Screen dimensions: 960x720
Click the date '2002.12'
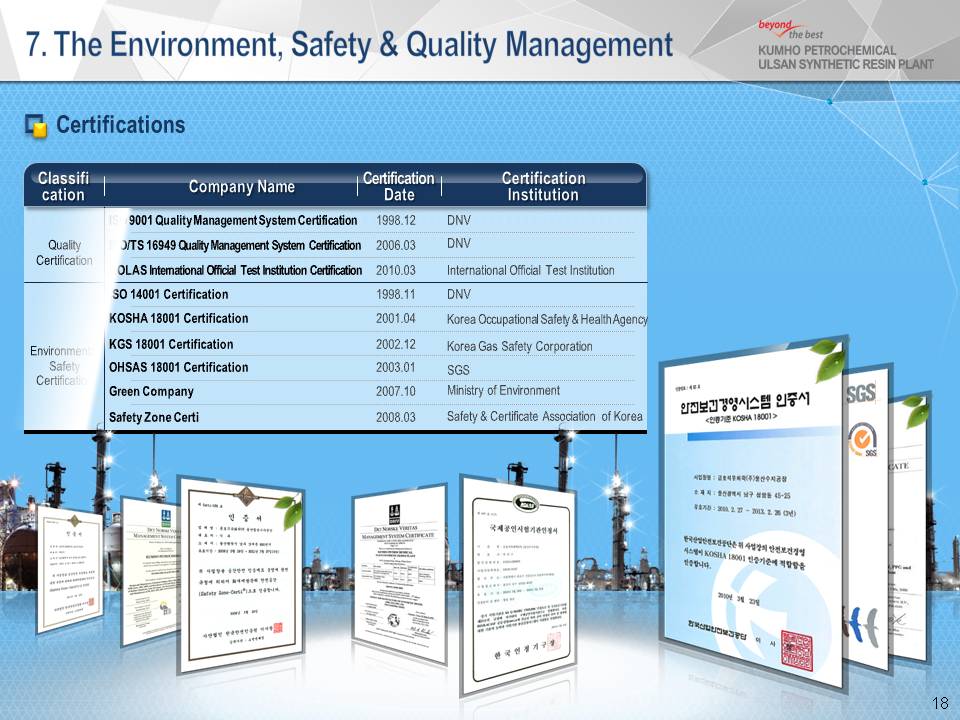tap(396, 344)
